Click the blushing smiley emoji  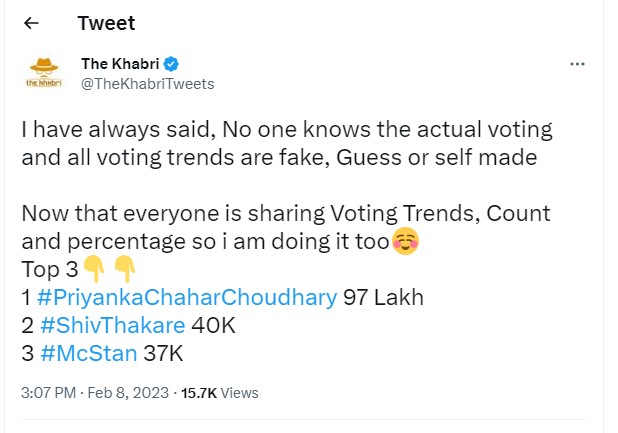point(405,242)
